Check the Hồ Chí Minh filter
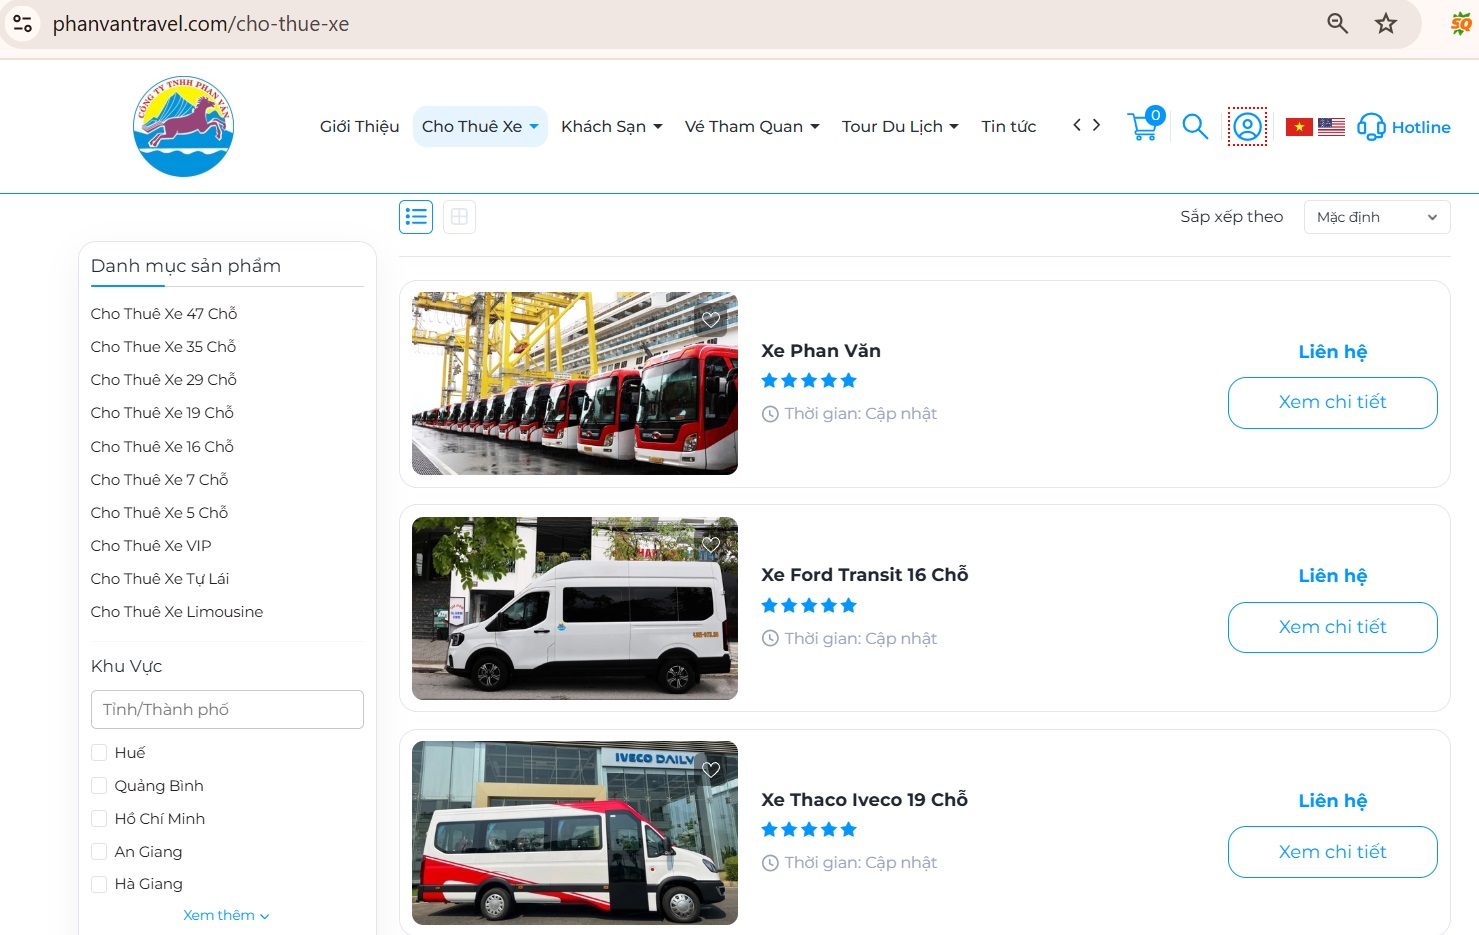This screenshot has width=1479, height=935. pyautogui.click(x=99, y=818)
